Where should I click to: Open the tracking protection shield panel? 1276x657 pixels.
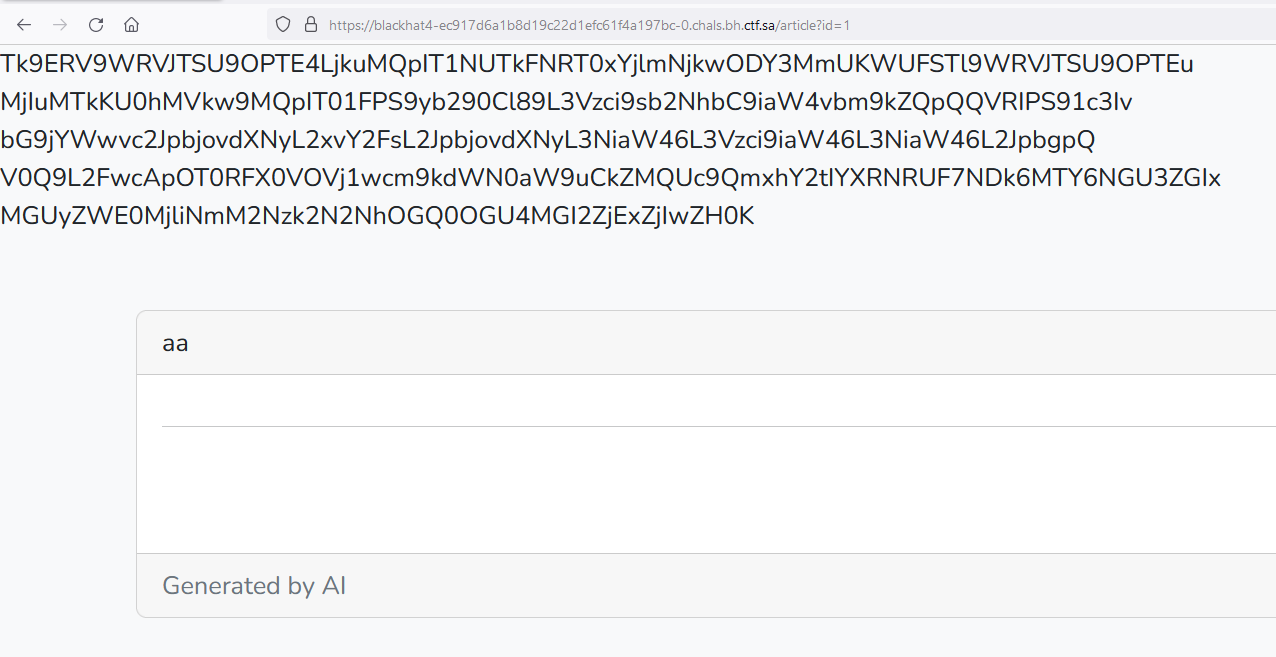pyautogui.click(x=283, y=25)
